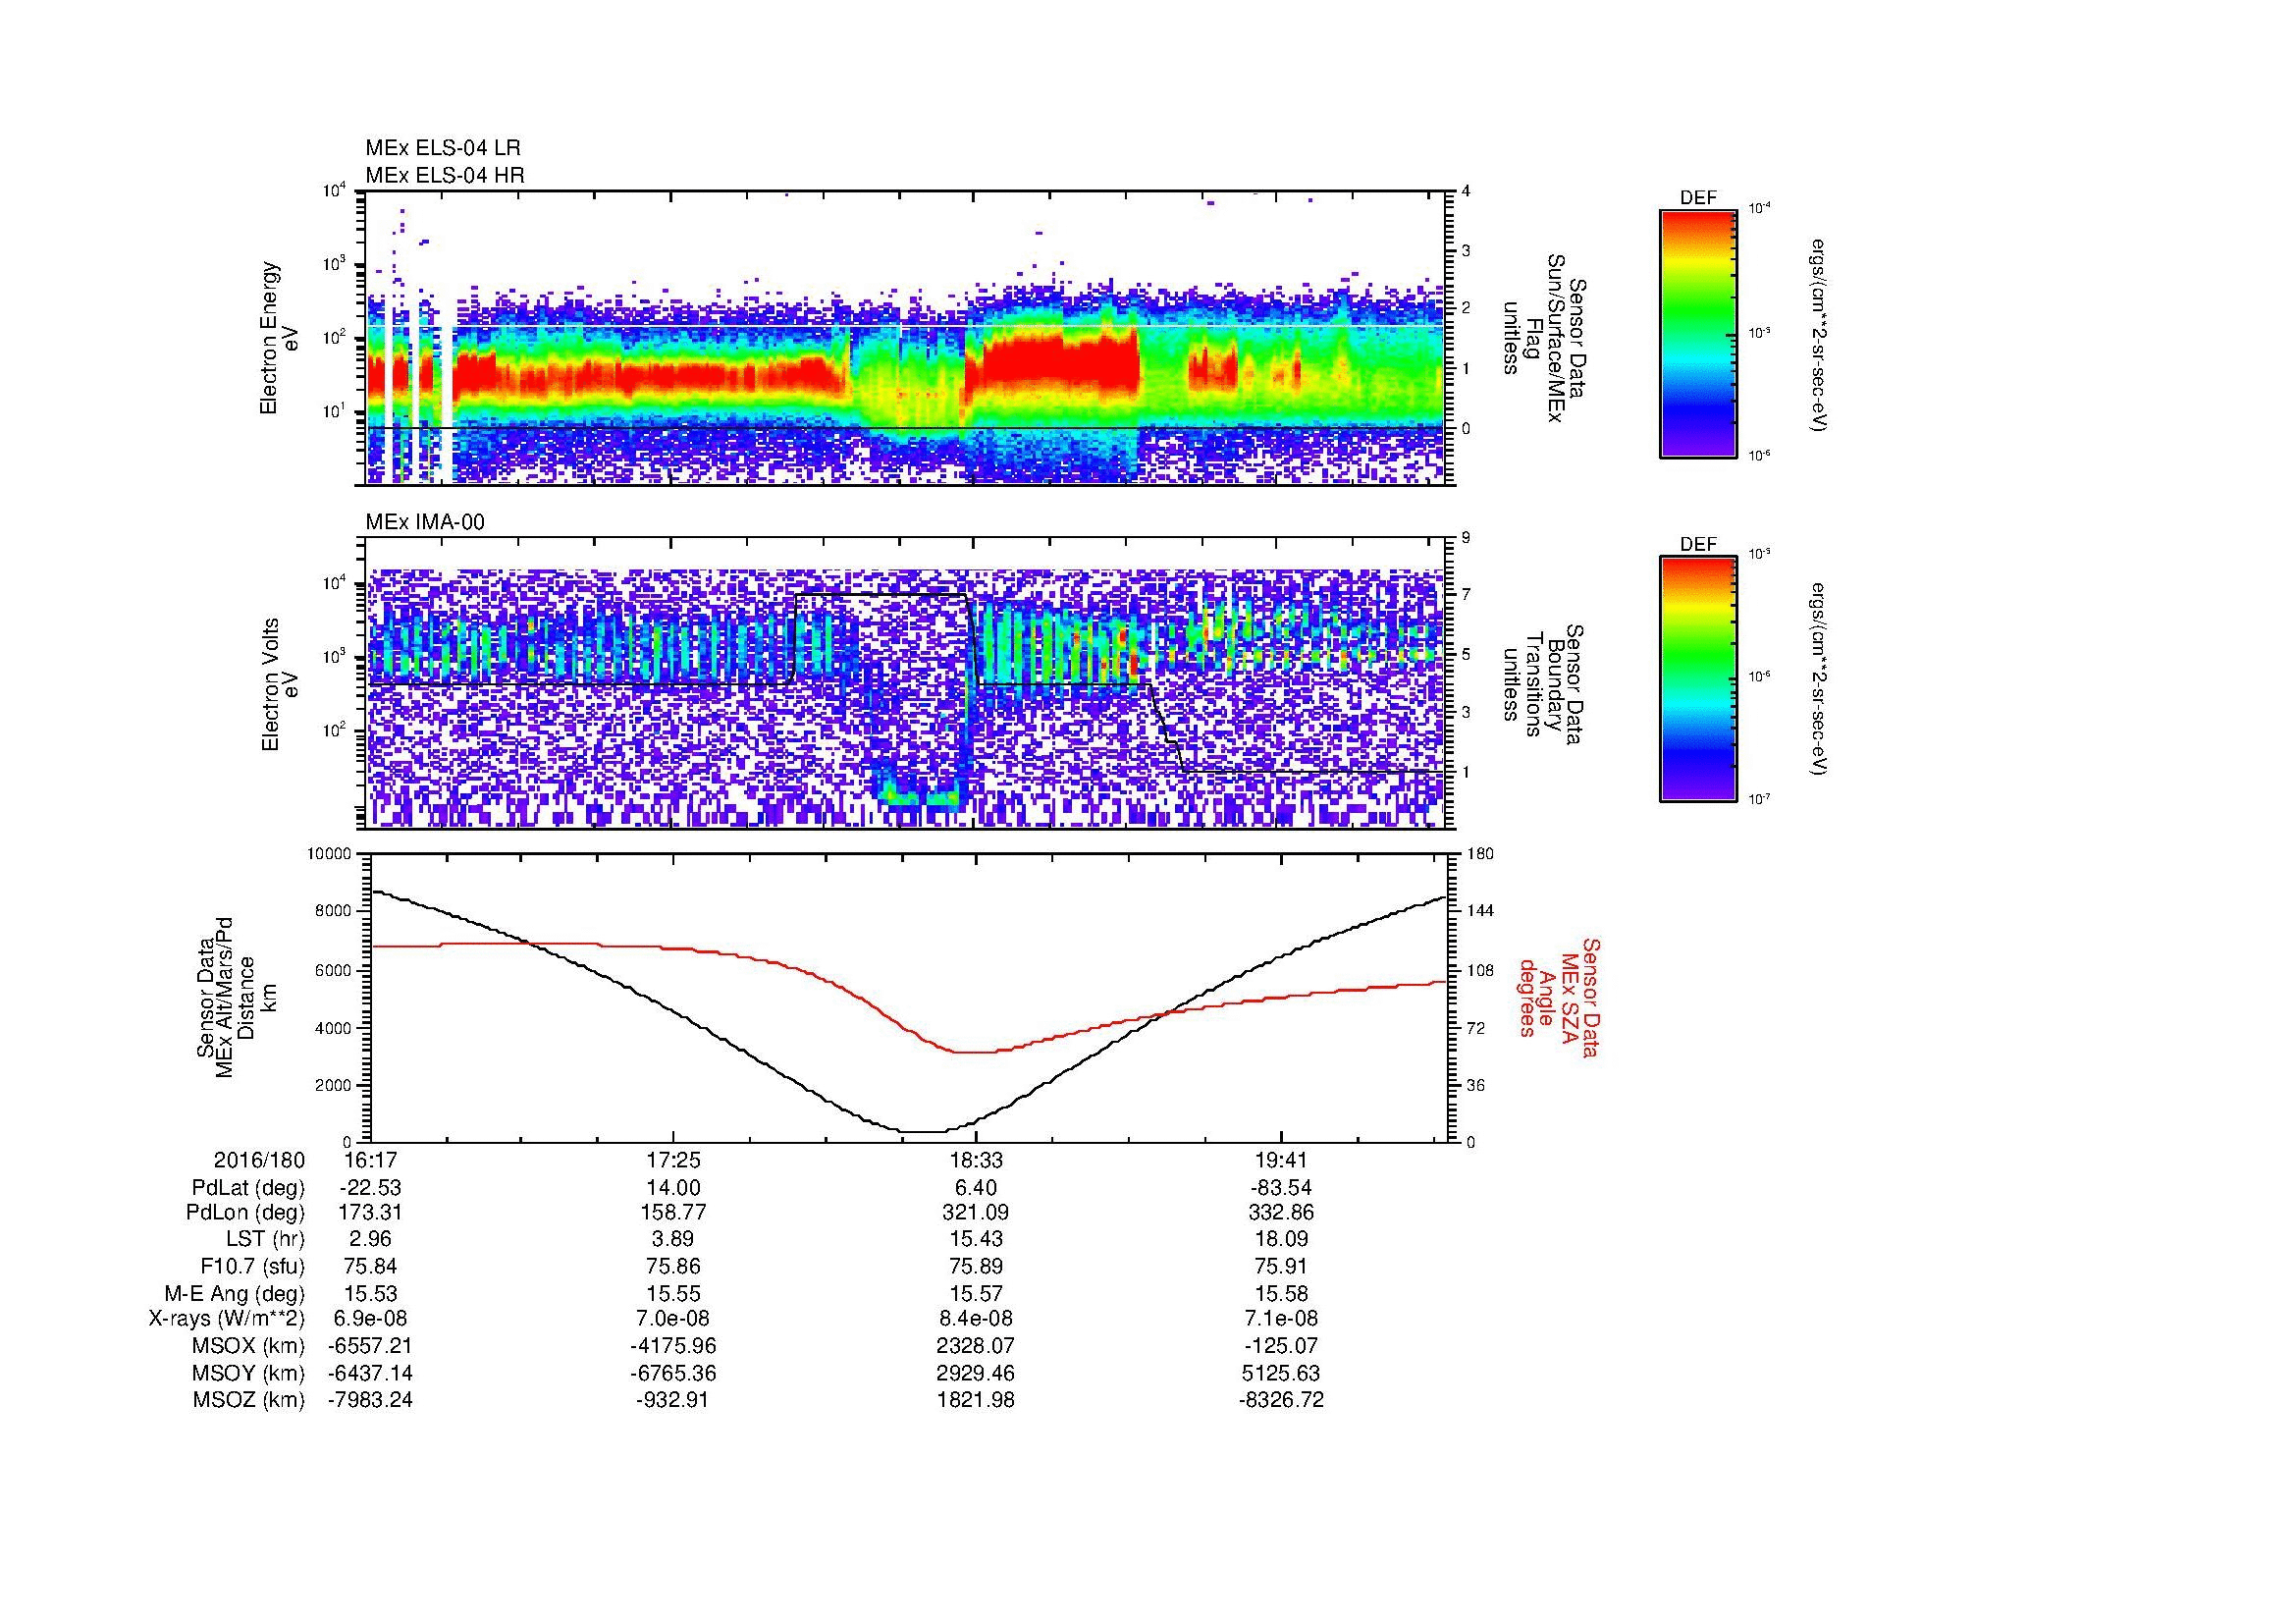Click the MSOX value '-6557.21'
The height and width of the screenshot is (1623, 2296).
tap(370, 1346)
